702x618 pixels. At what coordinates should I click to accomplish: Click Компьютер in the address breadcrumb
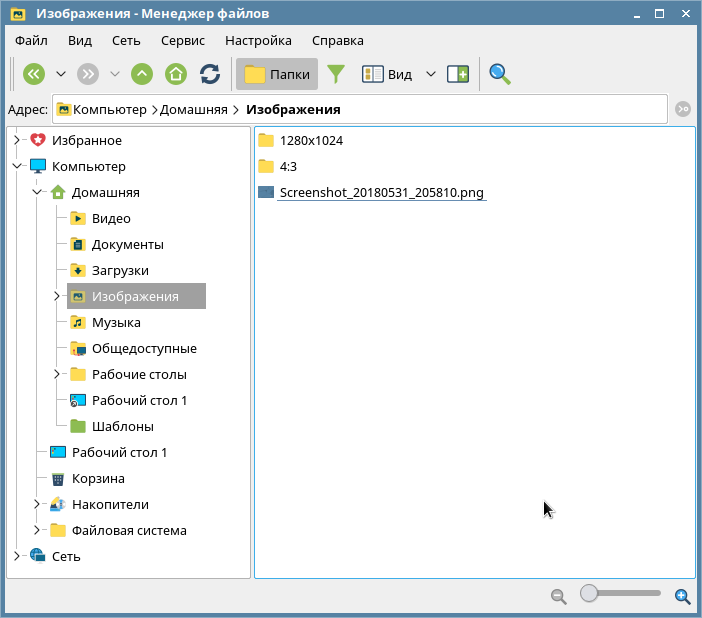pyautogui.click(x=110, y=110)
